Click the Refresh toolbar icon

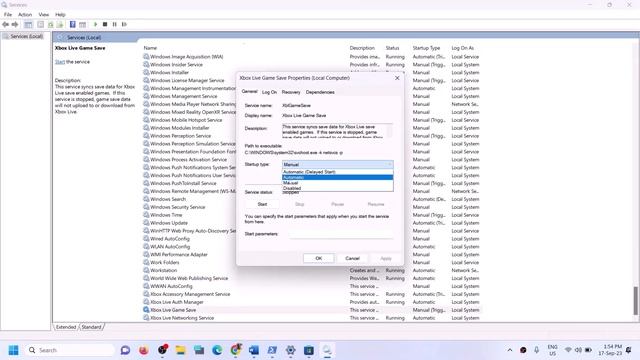(51, 24)
